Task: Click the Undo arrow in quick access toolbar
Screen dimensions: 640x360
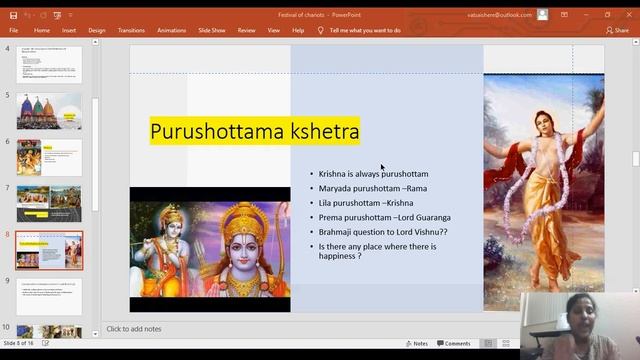Action: [x=28, y=16]
